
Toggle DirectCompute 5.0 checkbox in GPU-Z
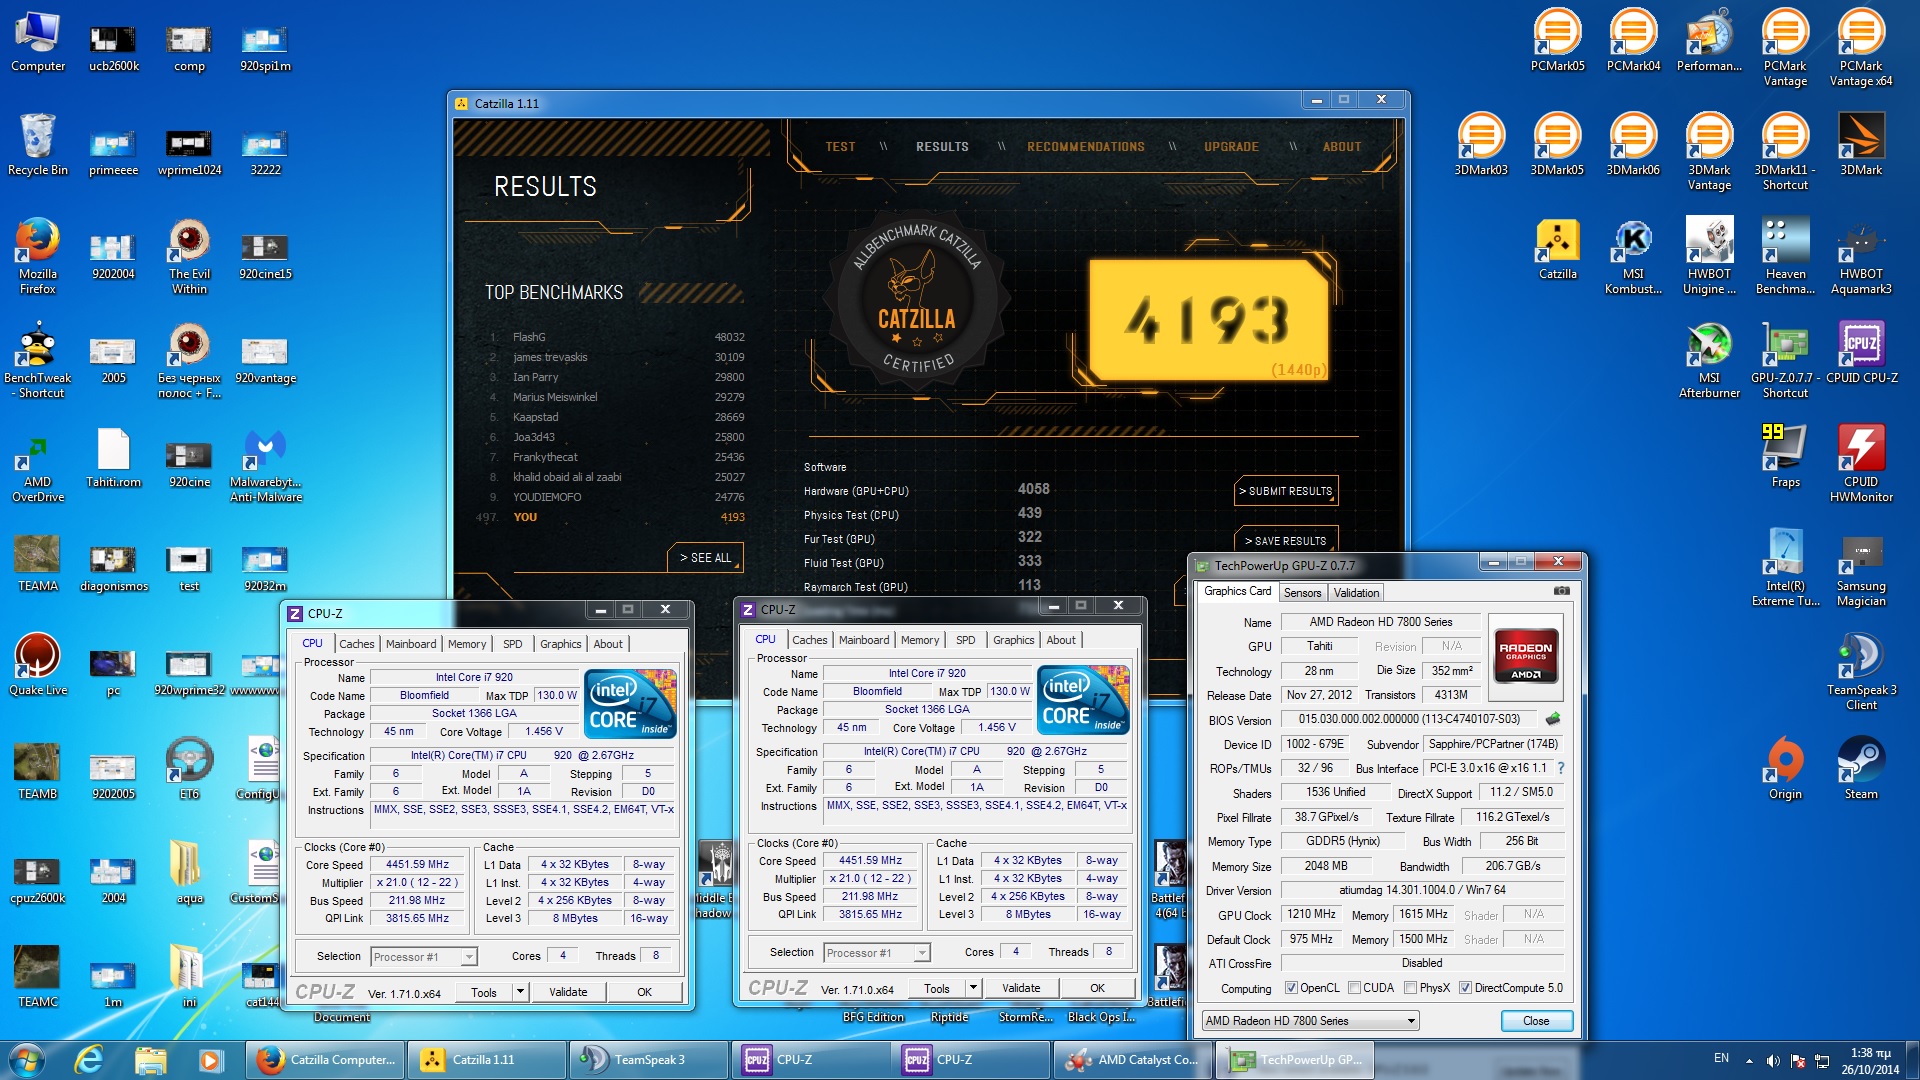(x=1465, y=988)
